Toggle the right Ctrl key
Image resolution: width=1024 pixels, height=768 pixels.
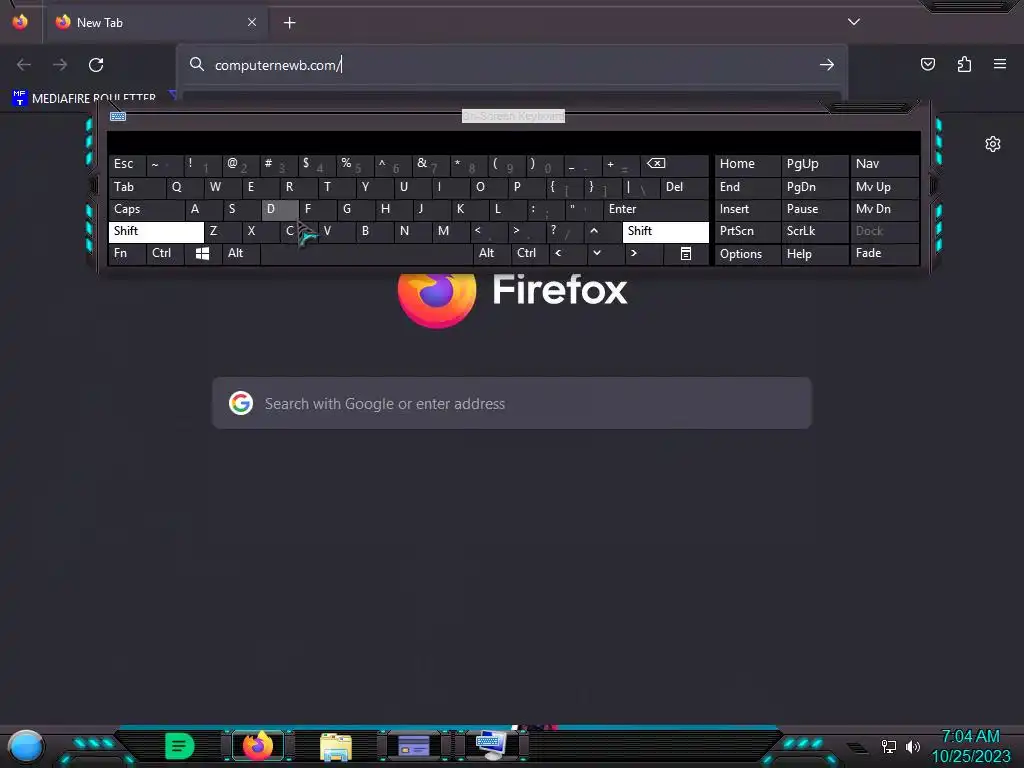click(x=530, y=253)
